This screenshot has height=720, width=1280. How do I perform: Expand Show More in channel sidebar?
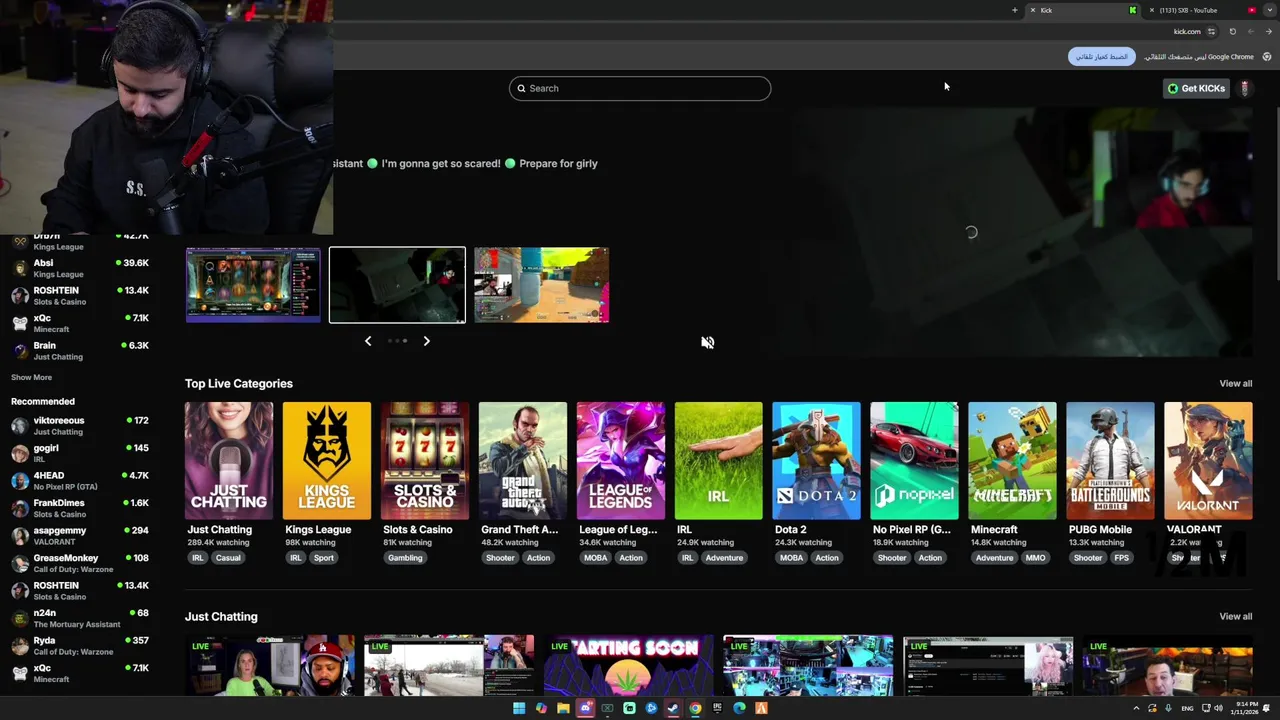point(31,378)
